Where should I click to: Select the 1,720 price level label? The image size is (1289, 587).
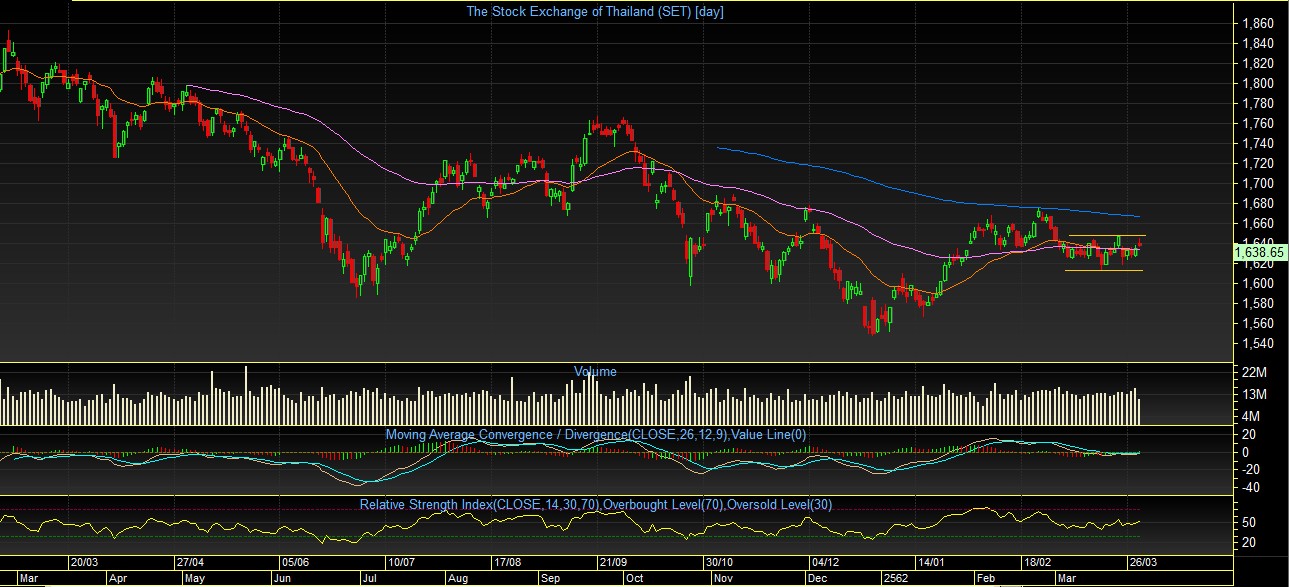pos(1256,163)
